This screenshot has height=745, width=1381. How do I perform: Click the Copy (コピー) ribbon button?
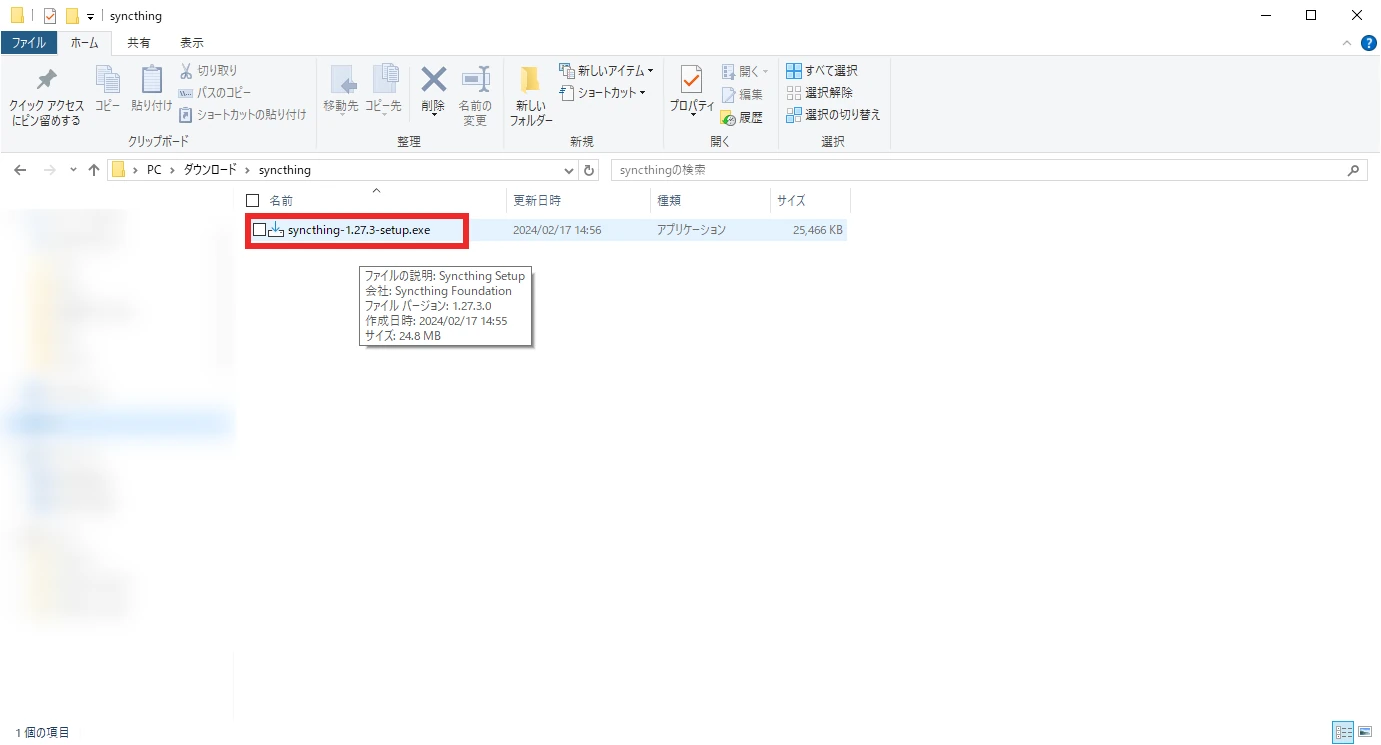pos(107,90)
